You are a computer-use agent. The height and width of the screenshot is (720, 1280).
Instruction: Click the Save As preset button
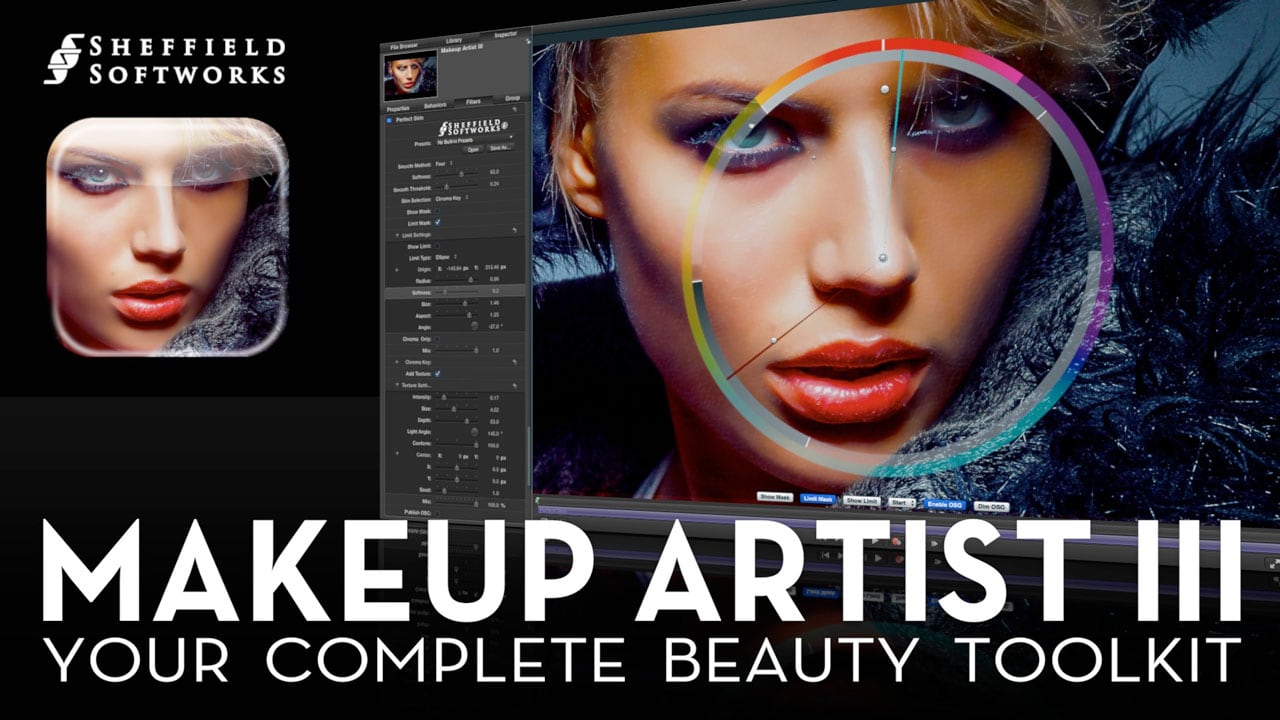tap(501, 148)
